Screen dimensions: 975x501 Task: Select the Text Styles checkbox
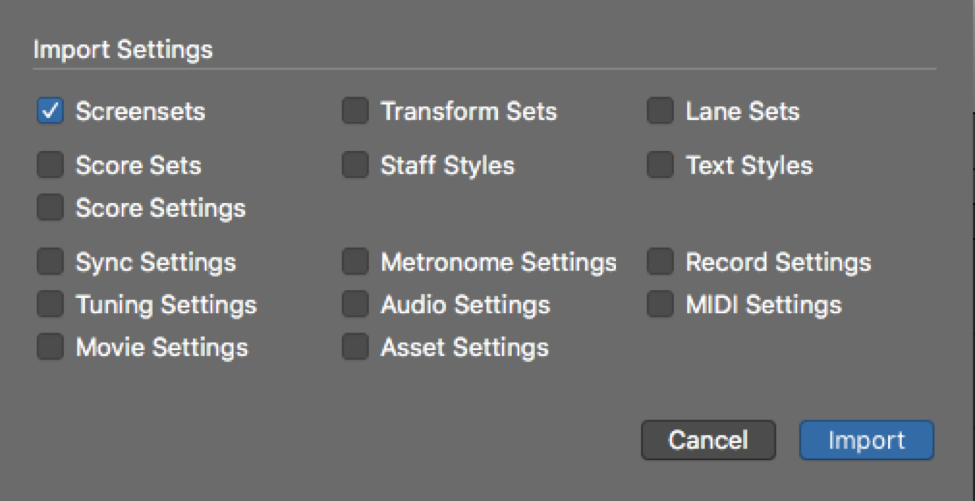click(x=660, y=165)
